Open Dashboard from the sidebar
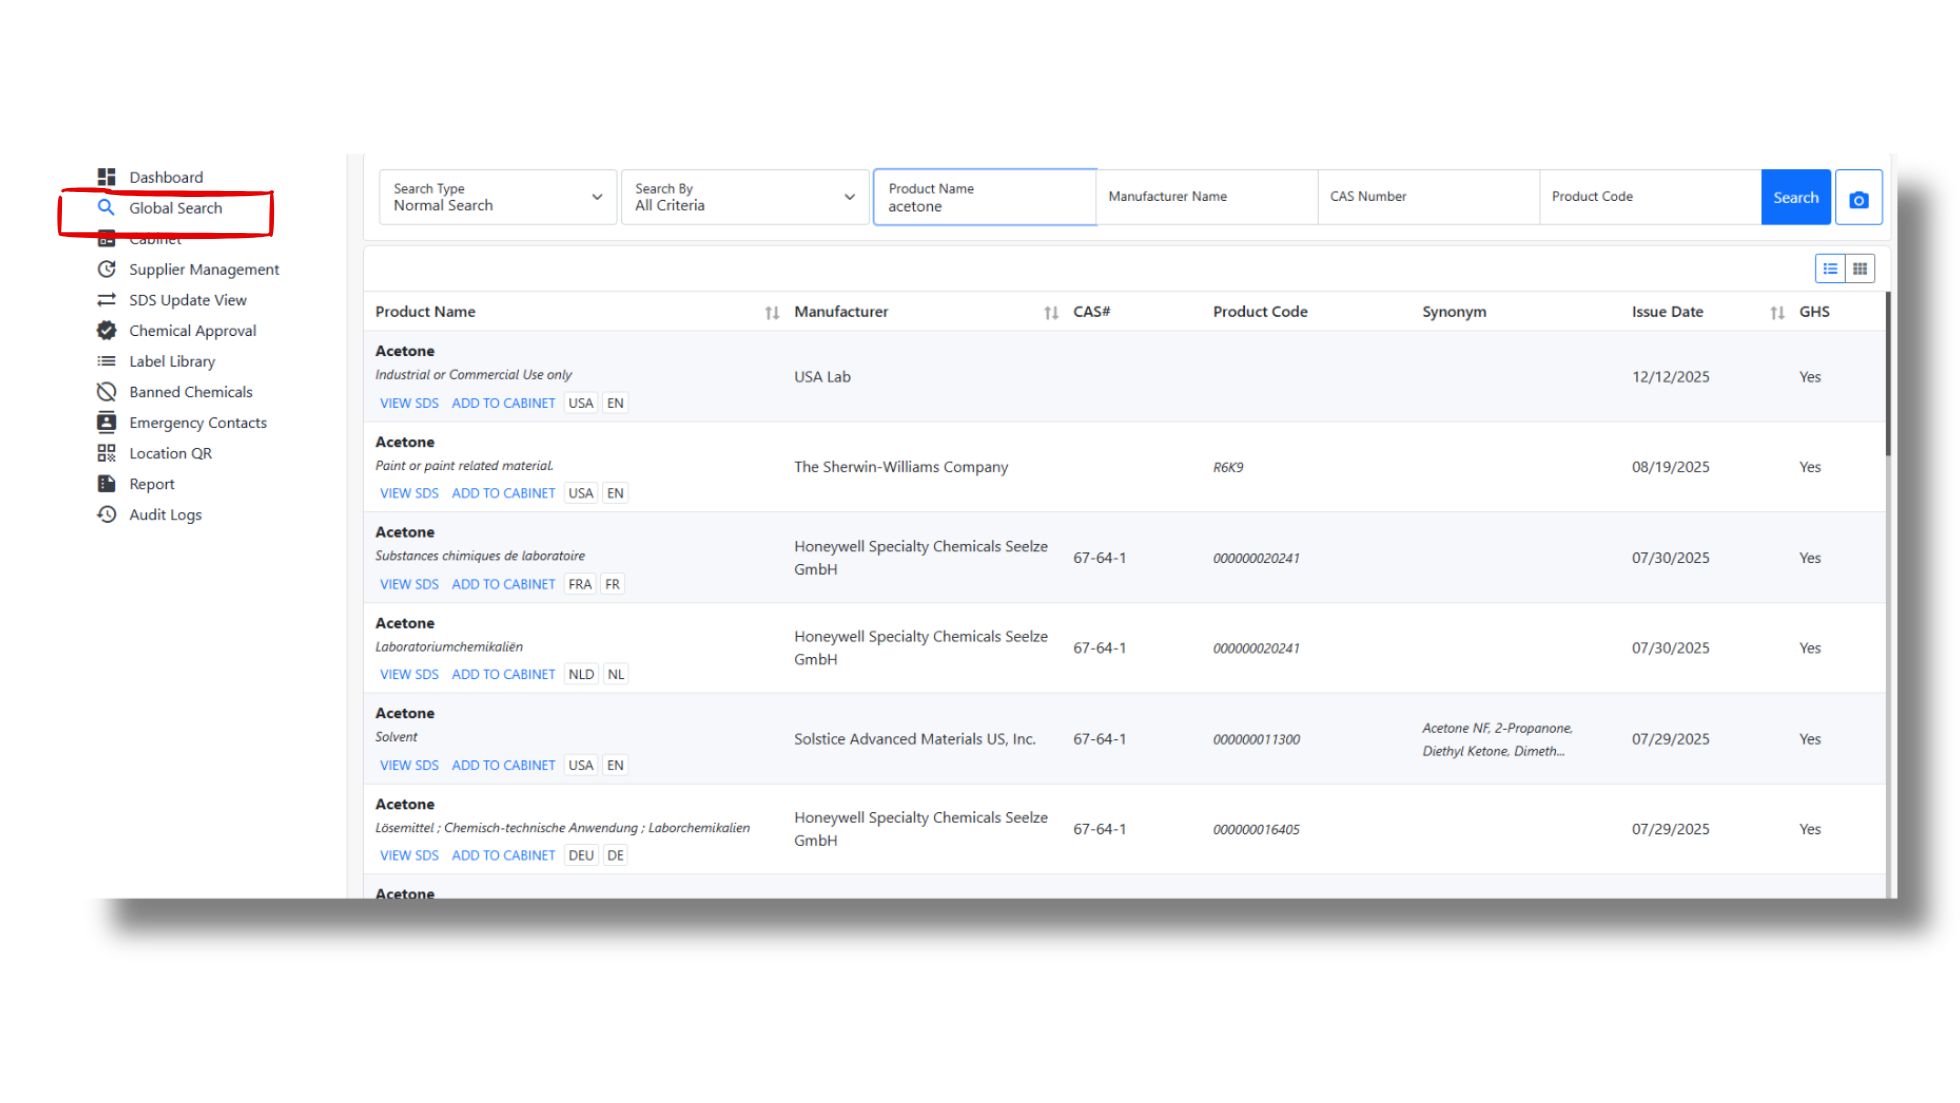1960x1103 pixels. tap(165, 177)
